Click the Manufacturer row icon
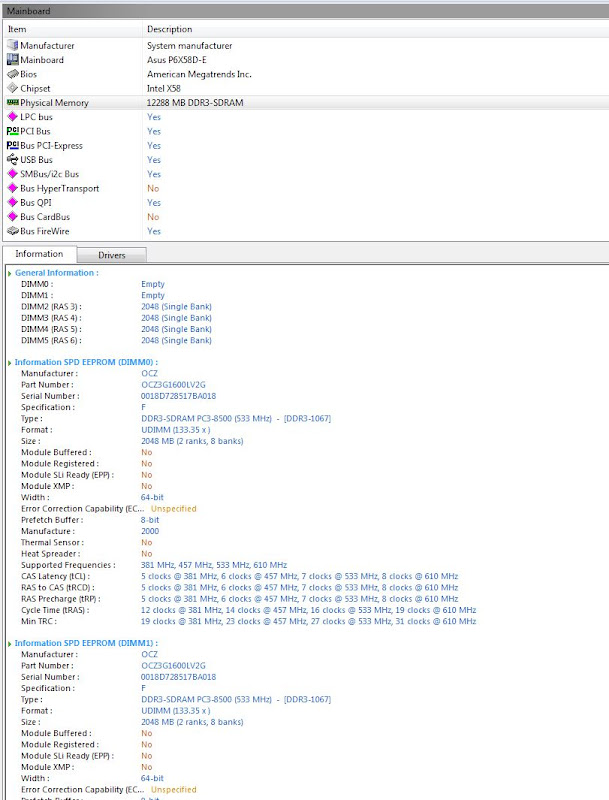Screen dimensions: 609x800 (13, 45)
